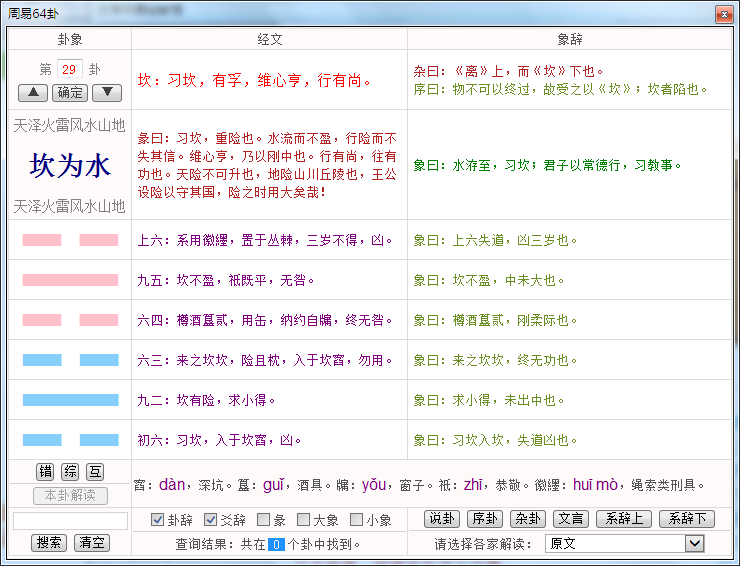Click the down arrow for next hexagram

pyautogui.click(x=107, y=93)
